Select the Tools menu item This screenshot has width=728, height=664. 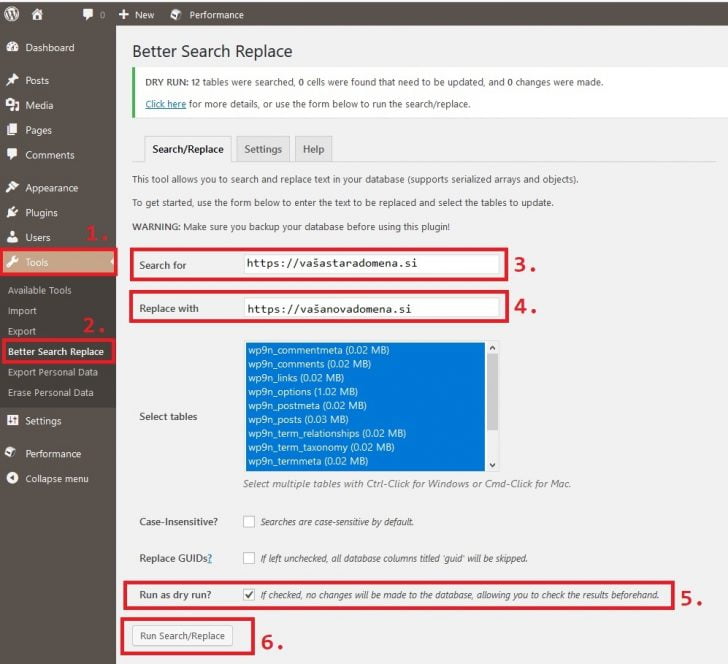click(x=58, y=262)
